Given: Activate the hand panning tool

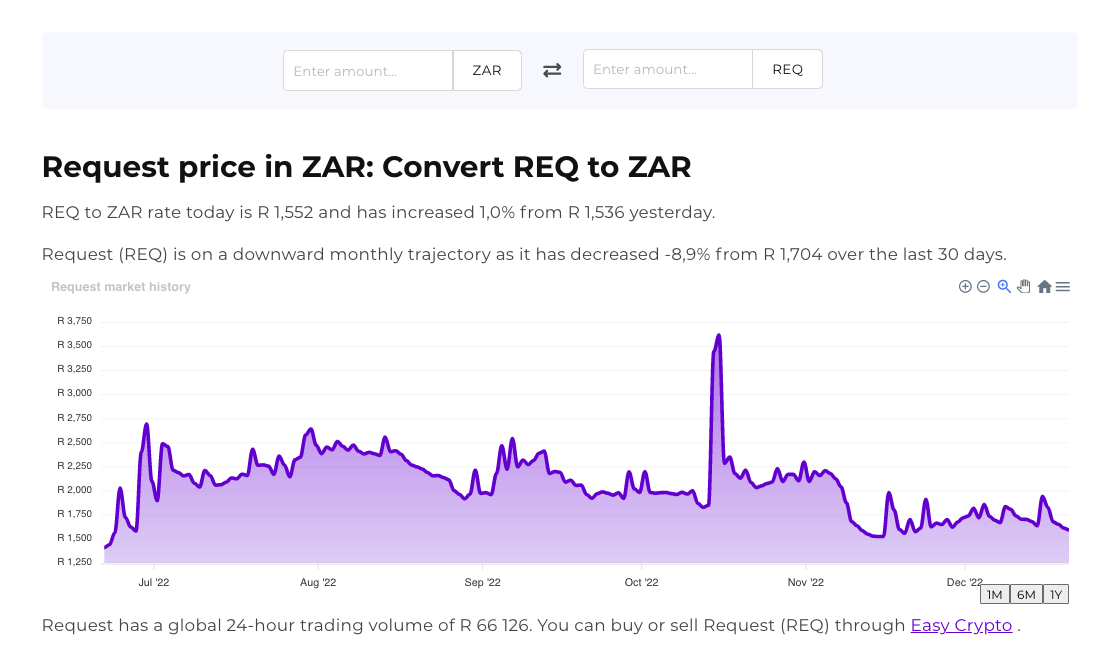Looking at the screenshot, I should (1024, 287).
